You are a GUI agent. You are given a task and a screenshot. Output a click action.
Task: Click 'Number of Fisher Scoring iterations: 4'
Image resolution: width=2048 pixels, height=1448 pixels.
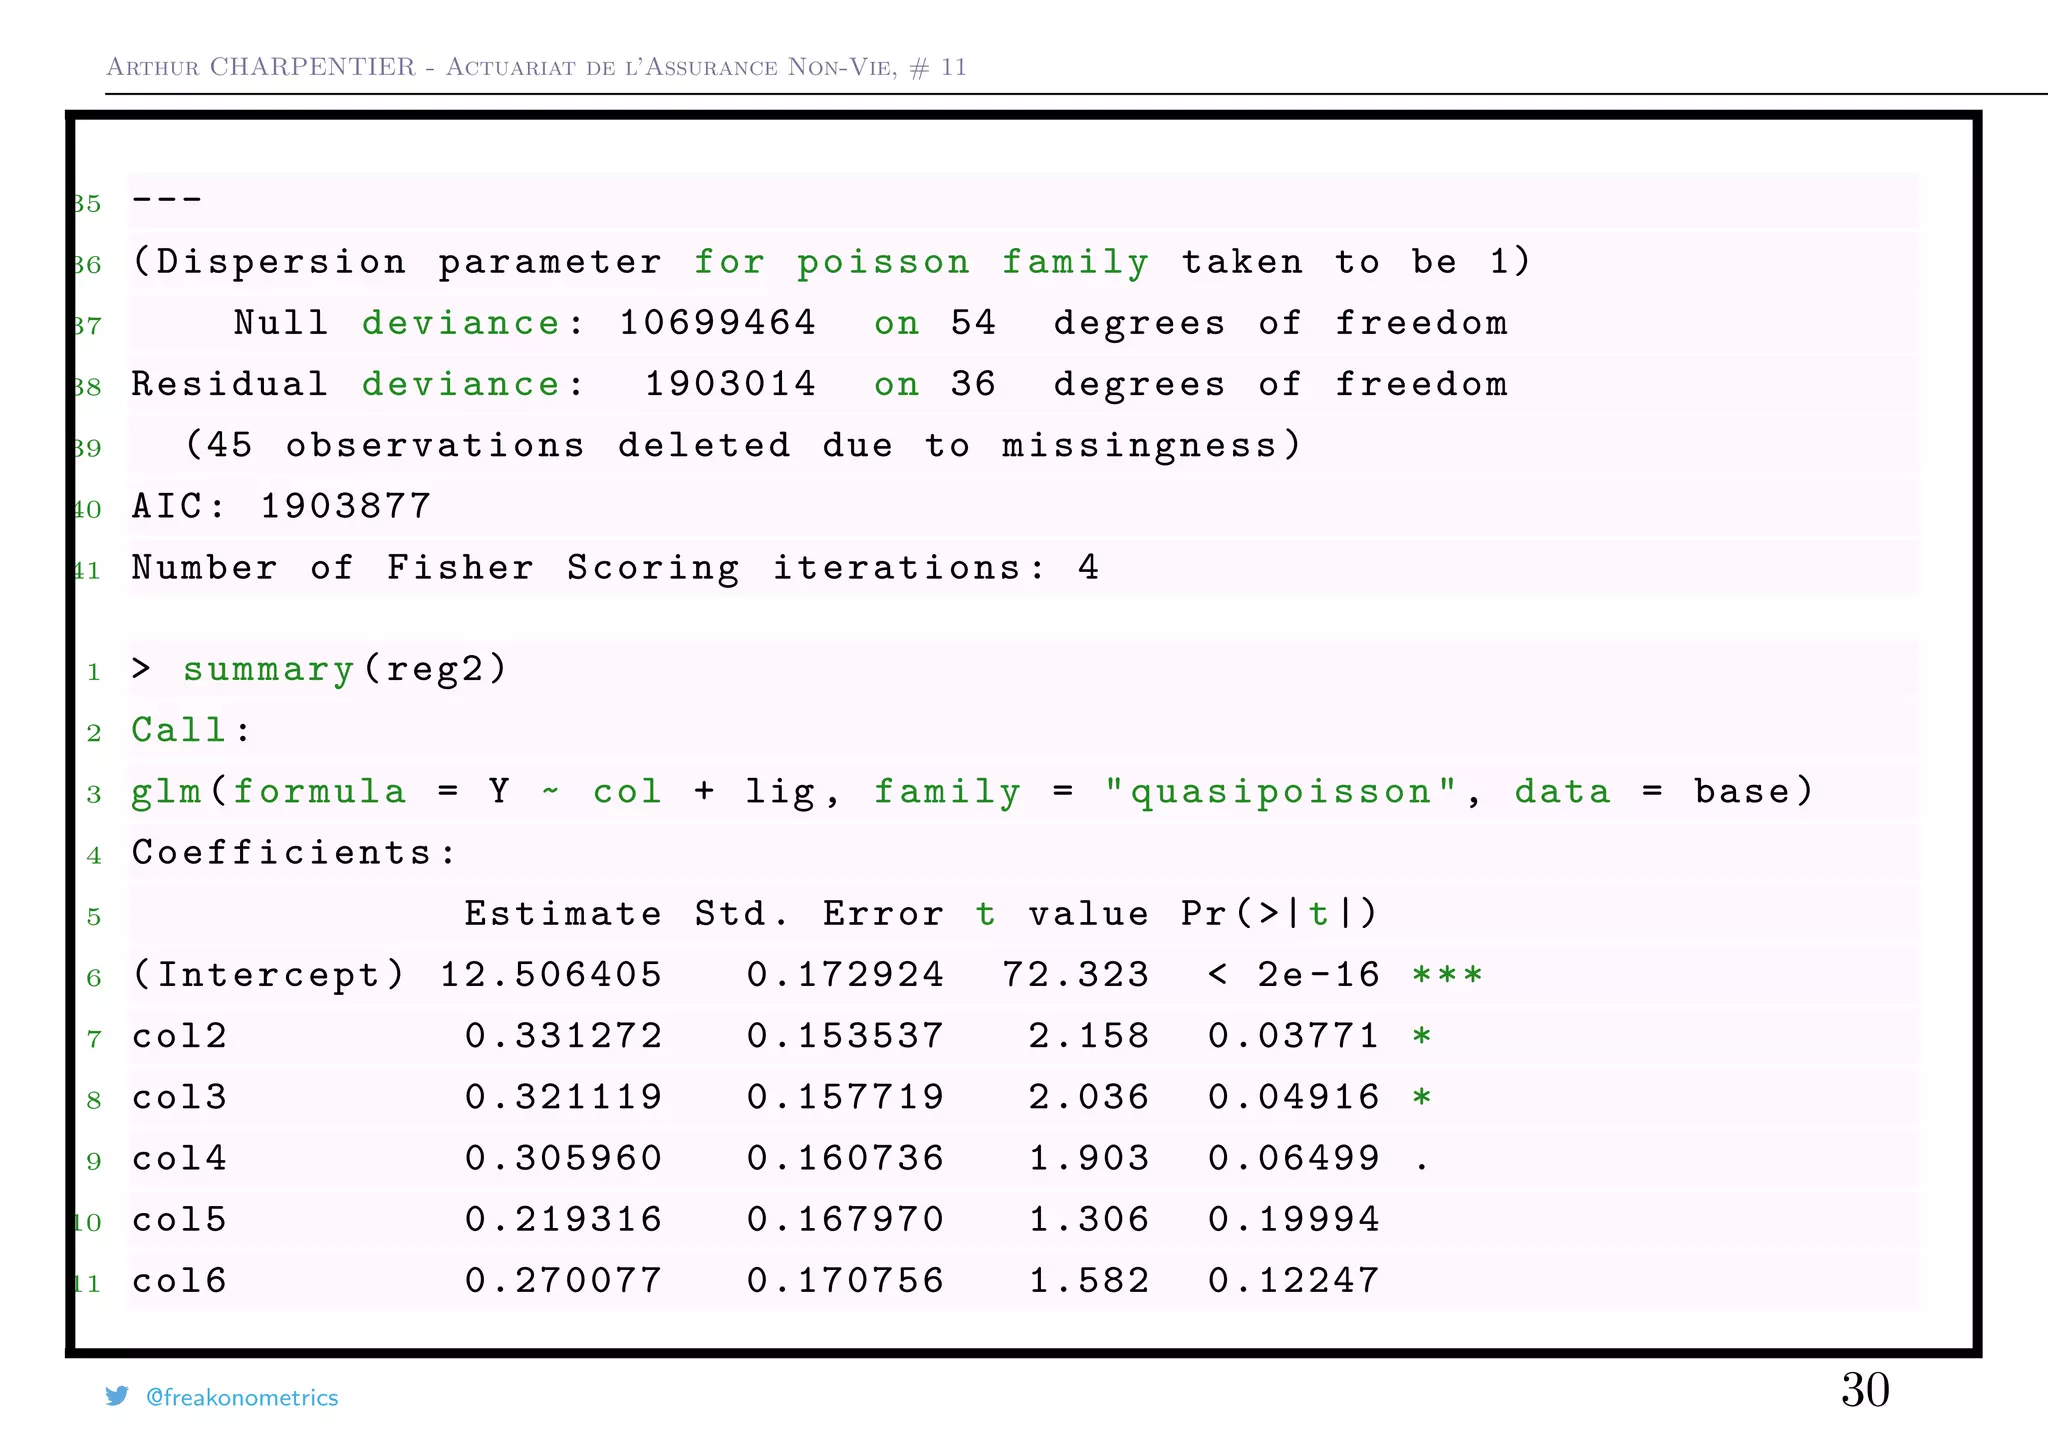(616, 568)
